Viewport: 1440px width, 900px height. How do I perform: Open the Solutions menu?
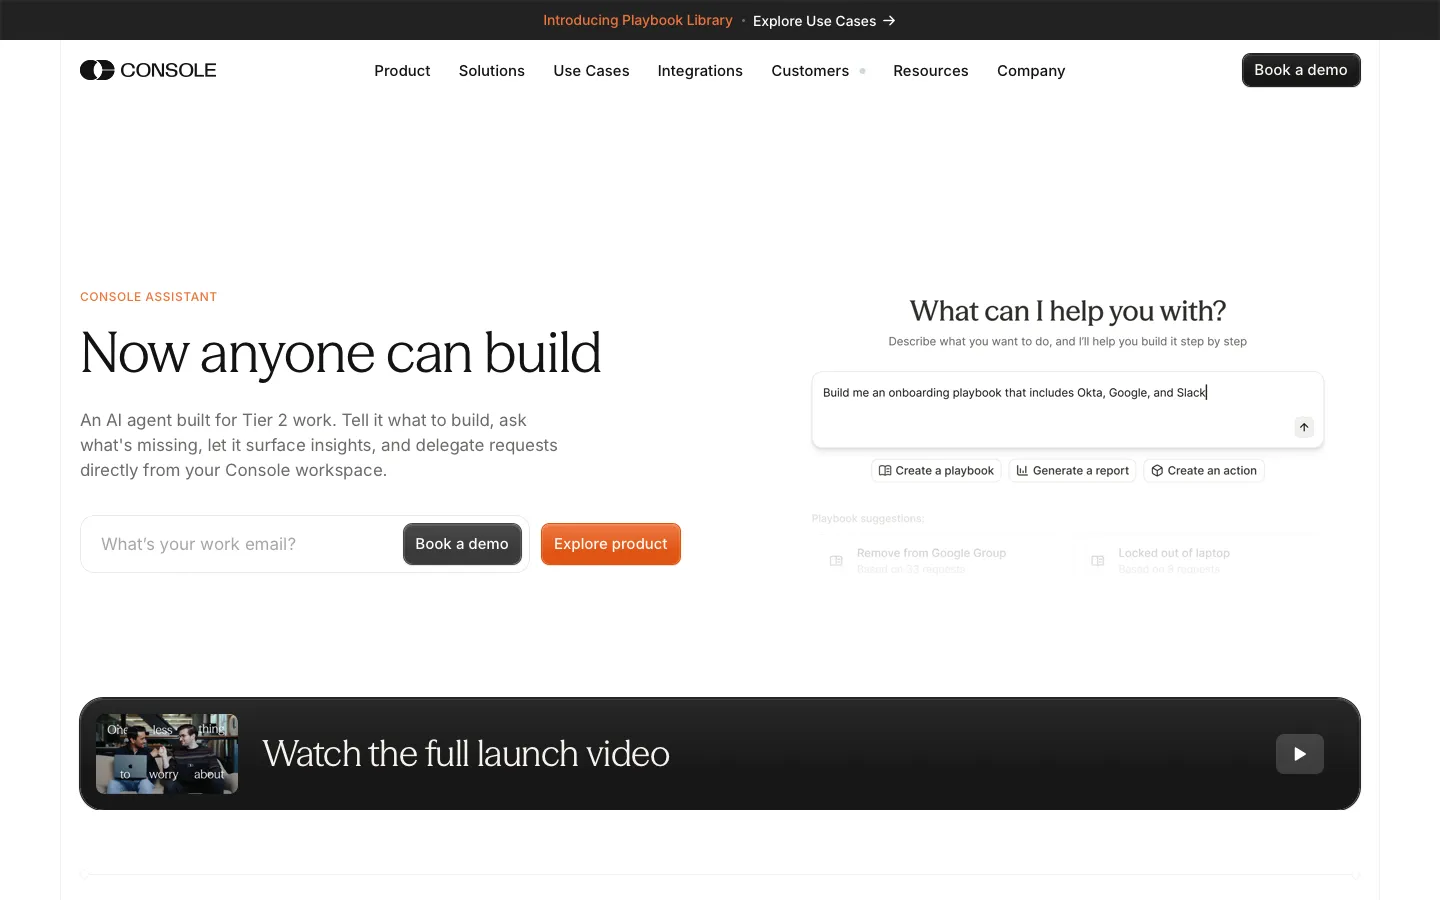(x=491, y=71)
